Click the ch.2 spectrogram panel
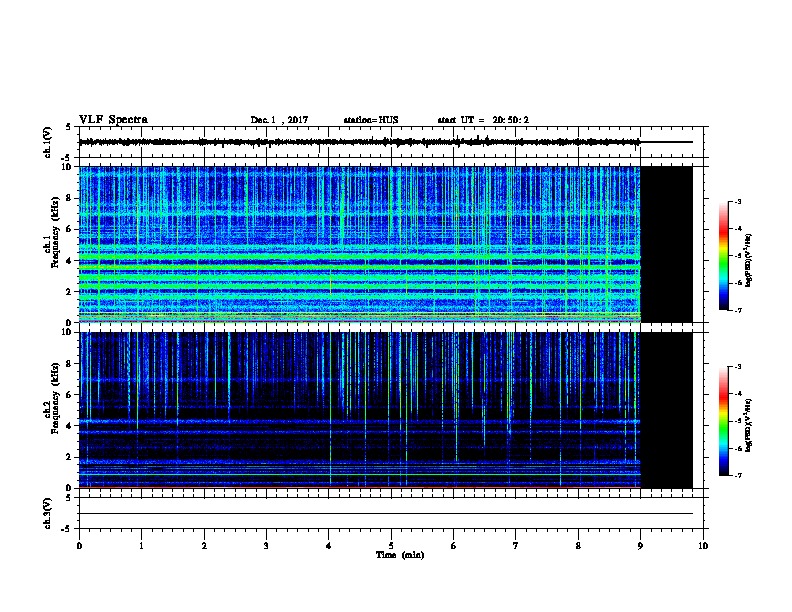The height and width of the screenshot is (612, 792). click(x=360, y=410)
